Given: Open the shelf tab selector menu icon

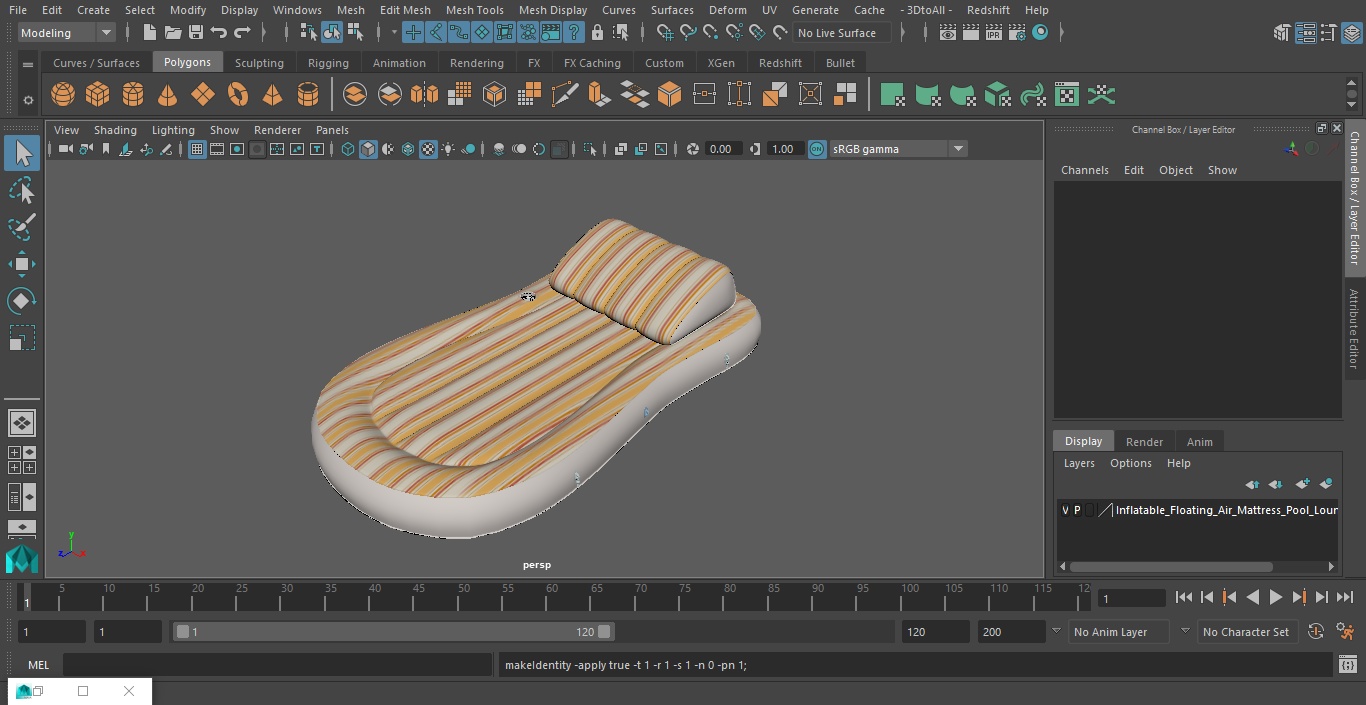Looking at the screenshot, I should tap(28, 64).
